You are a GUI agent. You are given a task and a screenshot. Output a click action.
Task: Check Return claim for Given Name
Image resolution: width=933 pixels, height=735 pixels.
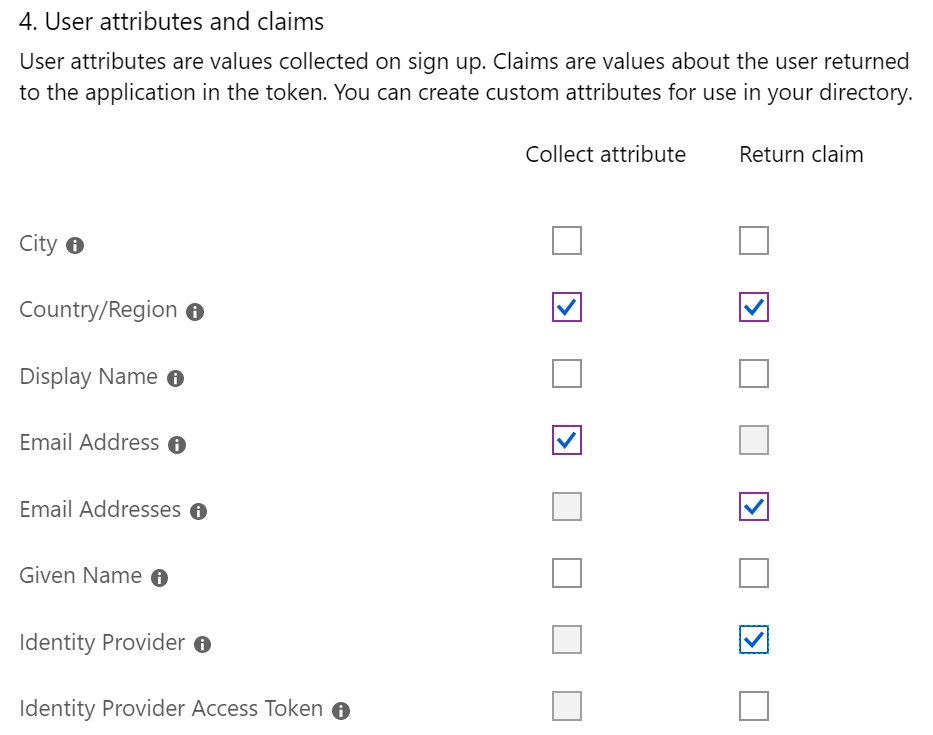pyautogui.click(x=754, y=573)
